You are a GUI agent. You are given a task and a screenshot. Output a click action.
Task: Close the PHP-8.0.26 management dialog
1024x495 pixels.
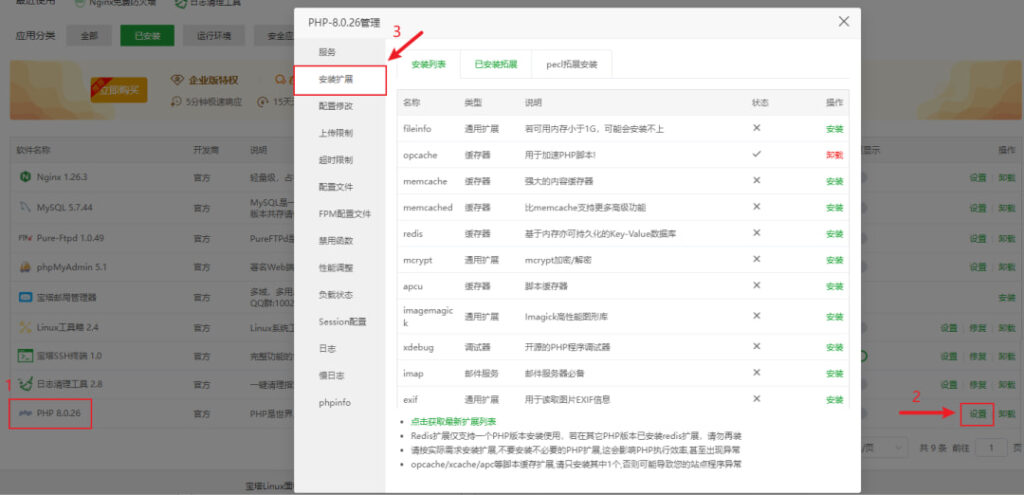pos(844,22)
